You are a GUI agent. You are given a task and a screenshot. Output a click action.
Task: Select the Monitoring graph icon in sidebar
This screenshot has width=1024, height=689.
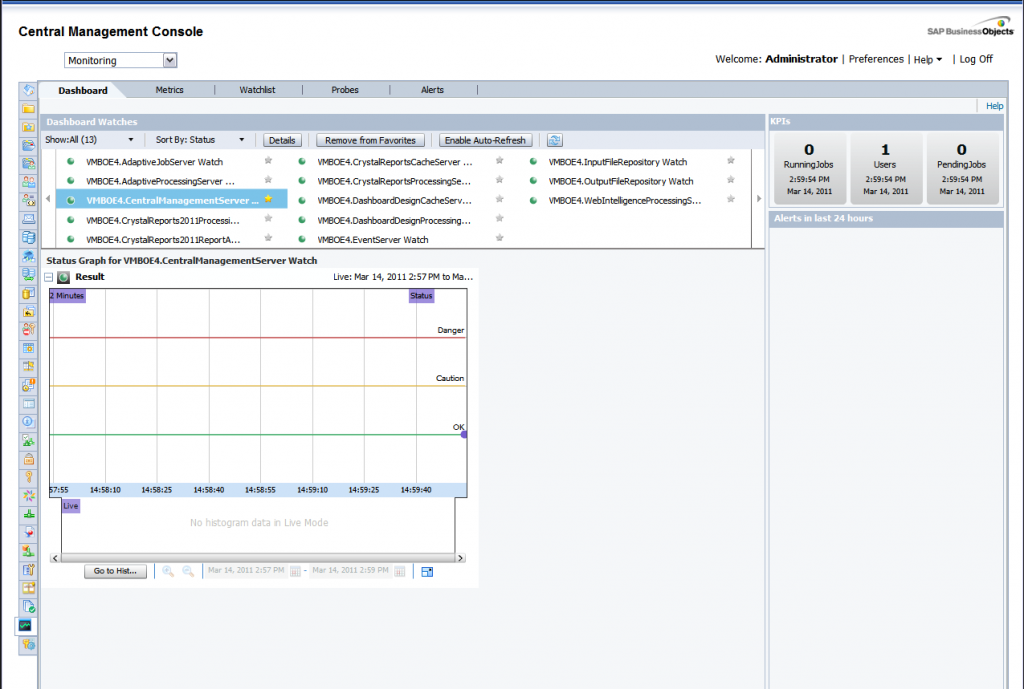(25, 626)
